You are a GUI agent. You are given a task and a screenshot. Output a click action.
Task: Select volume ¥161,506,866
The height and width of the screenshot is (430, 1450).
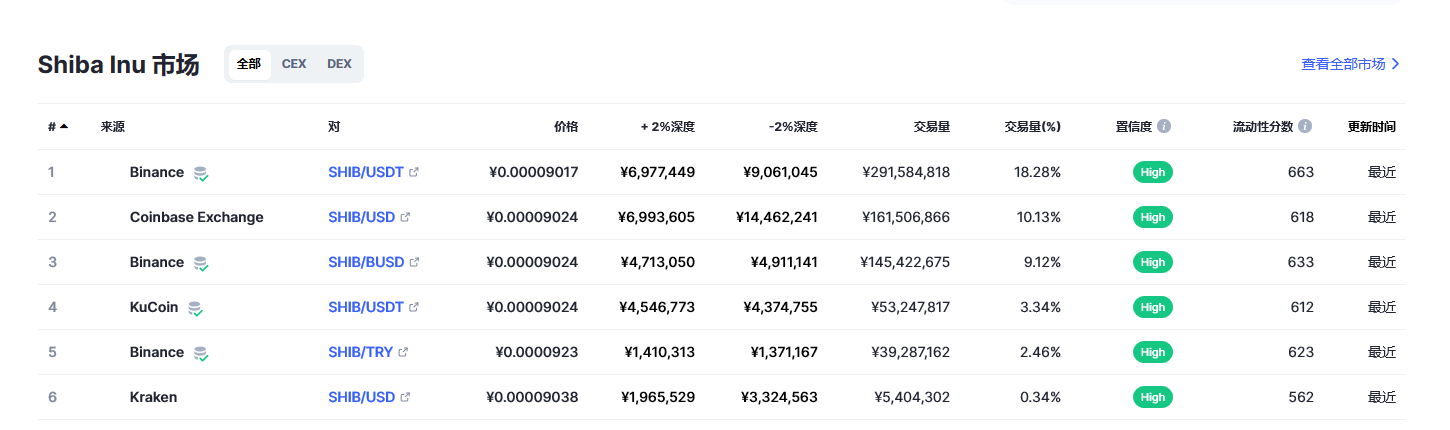[907, 217]
